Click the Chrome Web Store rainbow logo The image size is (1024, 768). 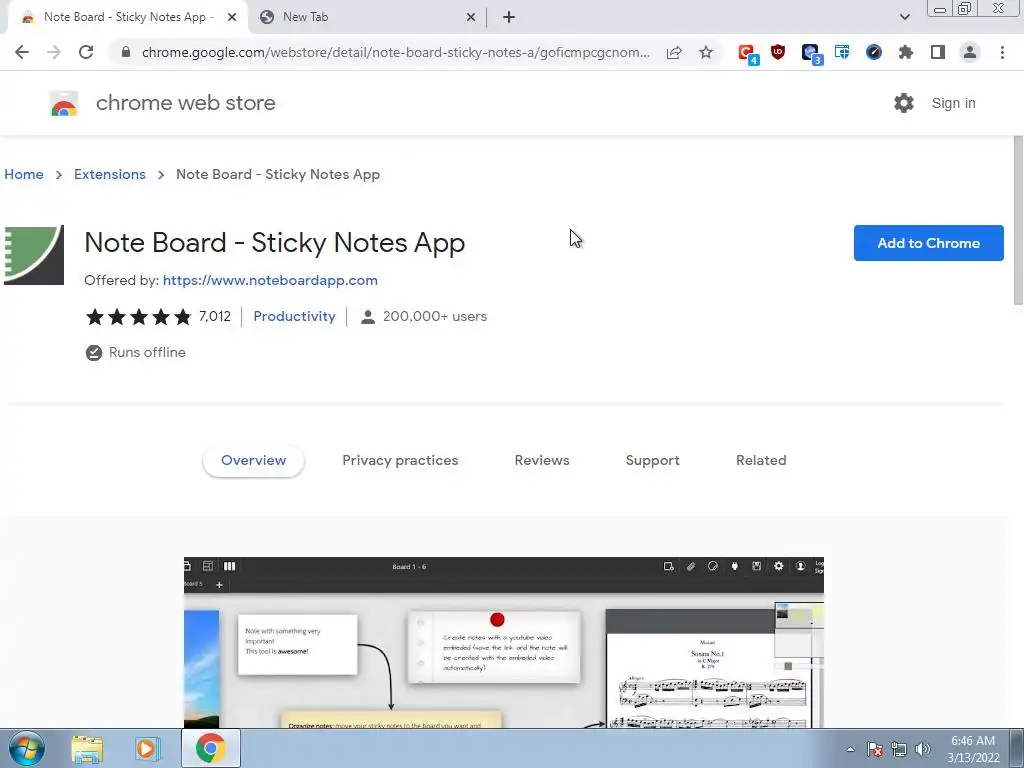64,103
